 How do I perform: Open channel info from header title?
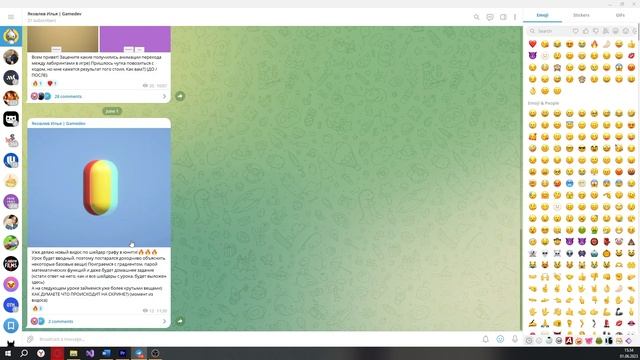tap(54, 13)
